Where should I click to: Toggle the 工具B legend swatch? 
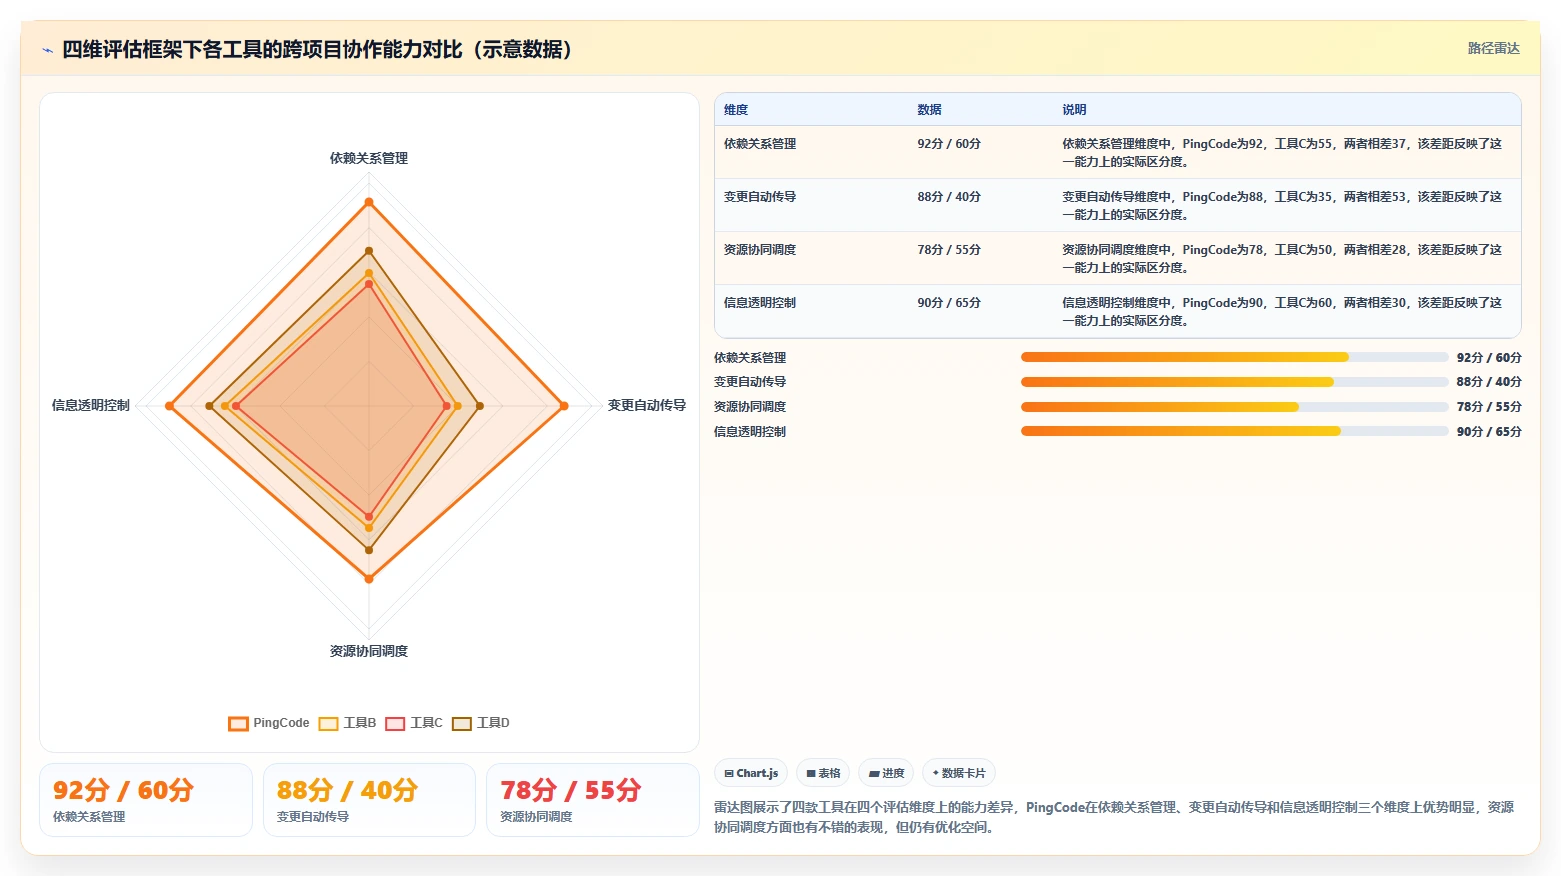click(x=328, y=723)
